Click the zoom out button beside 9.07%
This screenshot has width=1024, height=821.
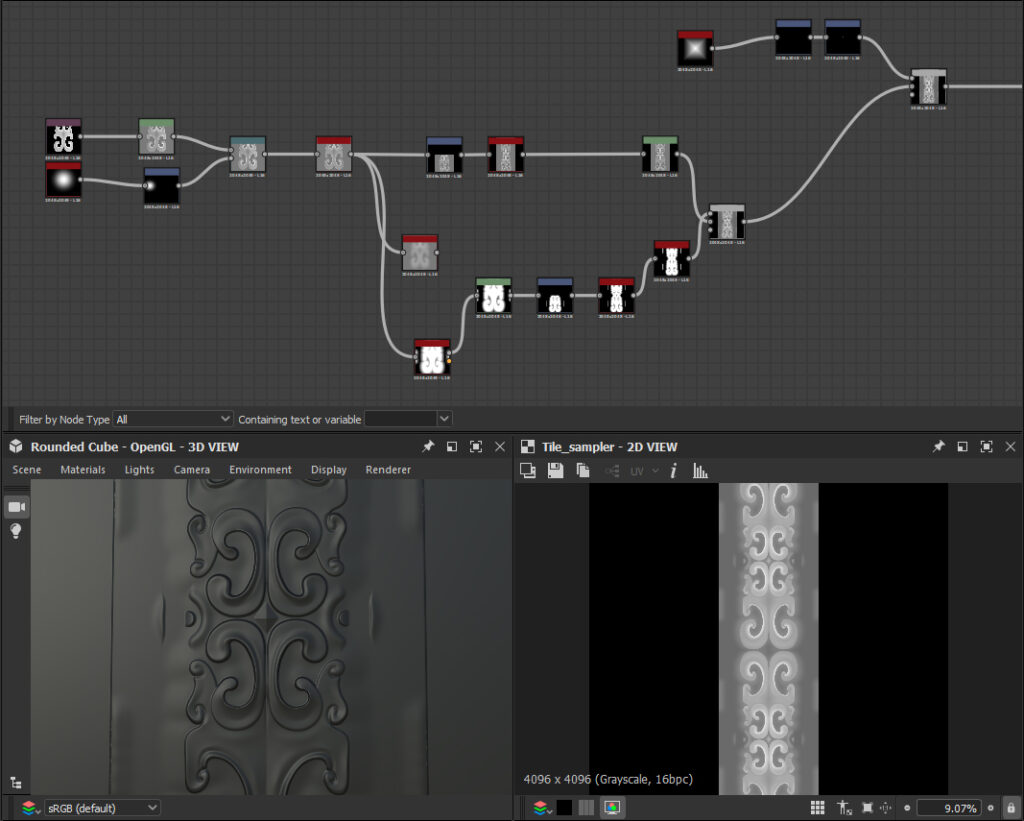click(x=907, y=807)
